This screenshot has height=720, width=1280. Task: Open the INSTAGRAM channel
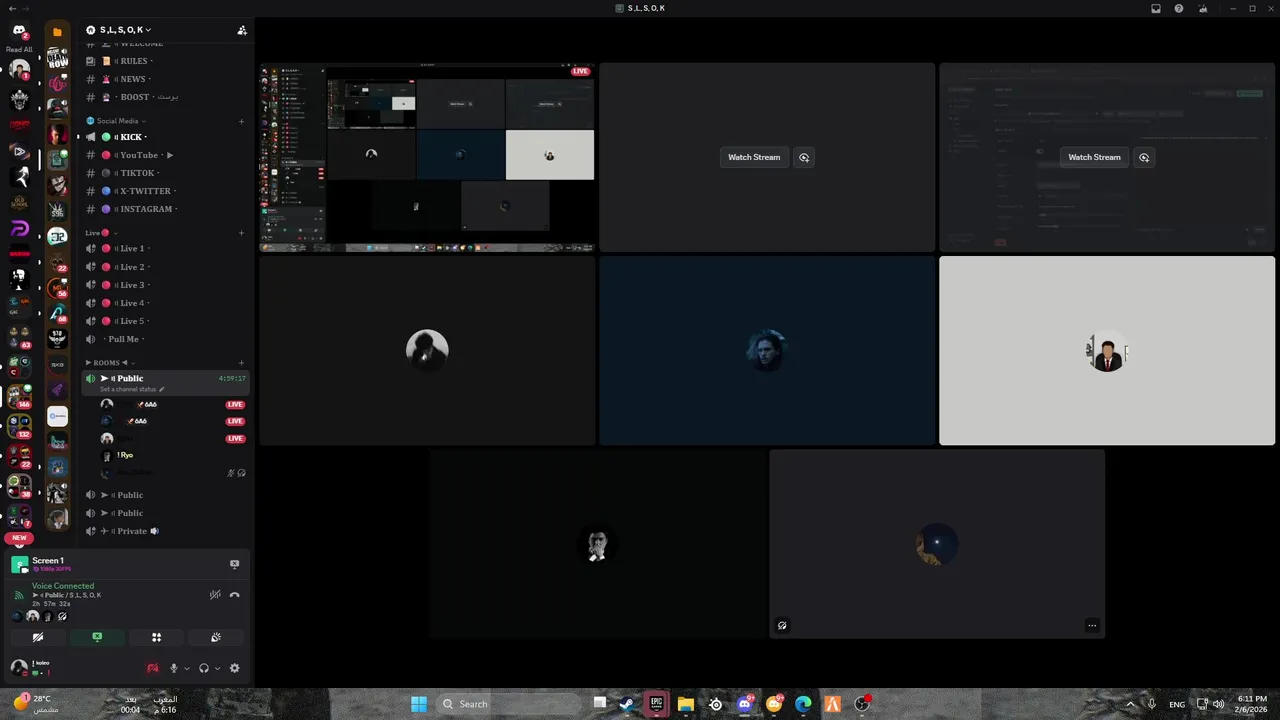click(x=165, y=209)
